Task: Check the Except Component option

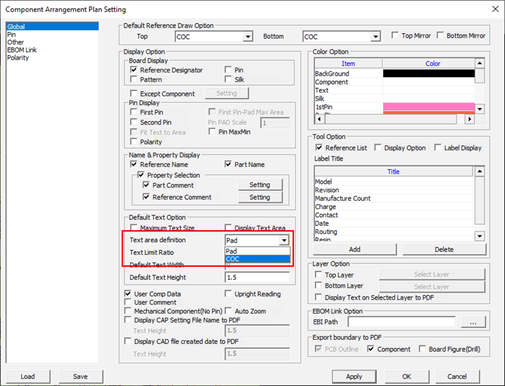Action: 134,93
